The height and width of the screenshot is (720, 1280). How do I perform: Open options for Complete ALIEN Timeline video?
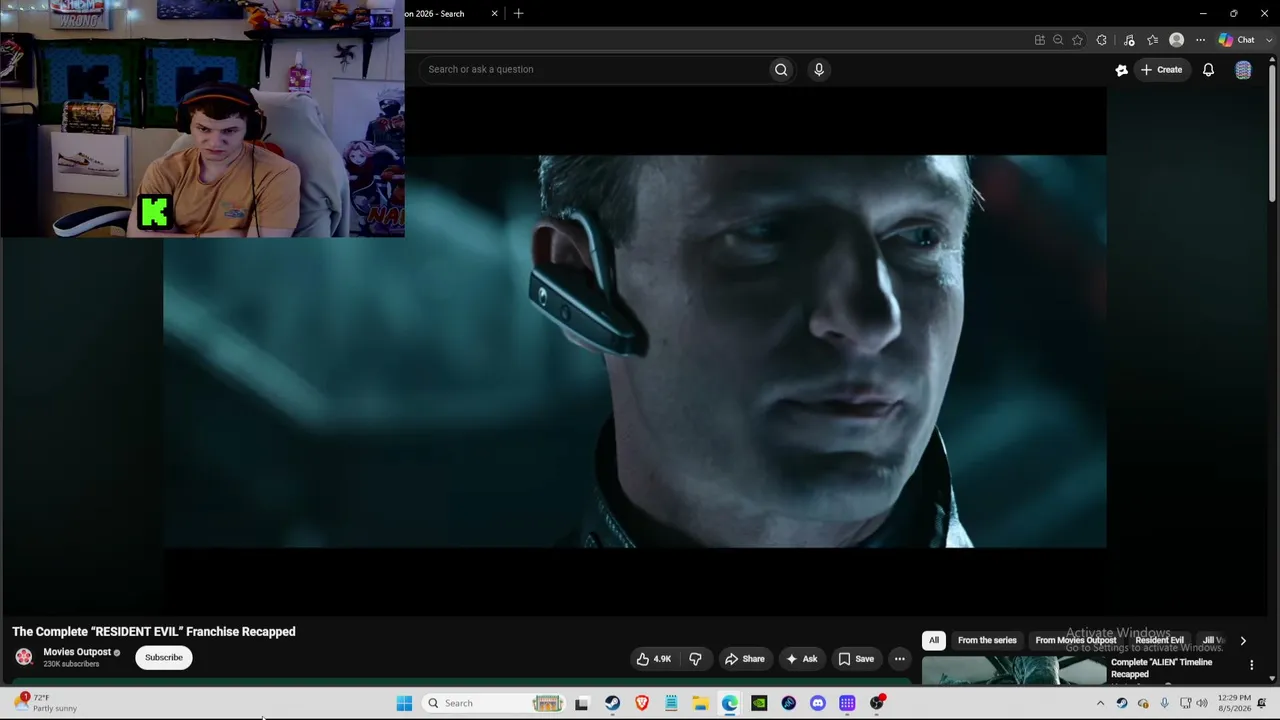point(1251,665)
